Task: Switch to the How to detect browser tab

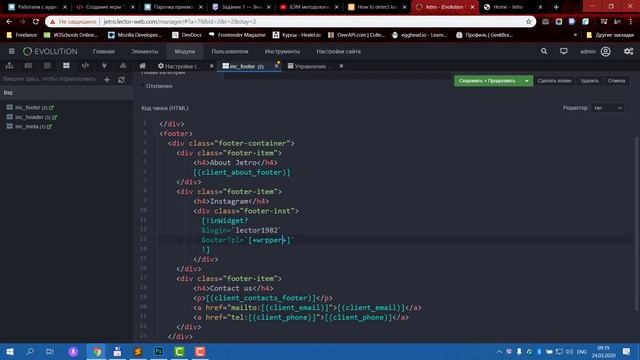Action: [378, 7]
